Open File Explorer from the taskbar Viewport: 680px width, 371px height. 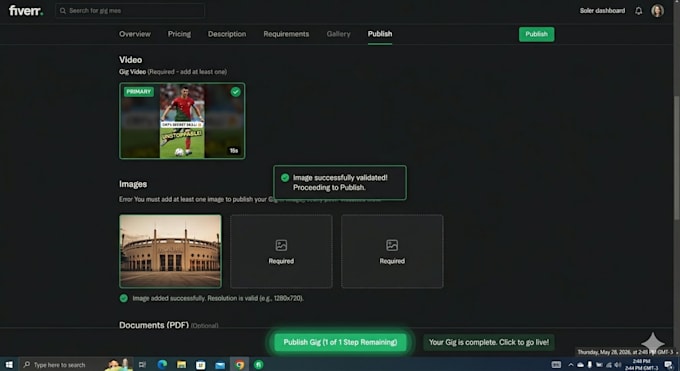[181, 364]
